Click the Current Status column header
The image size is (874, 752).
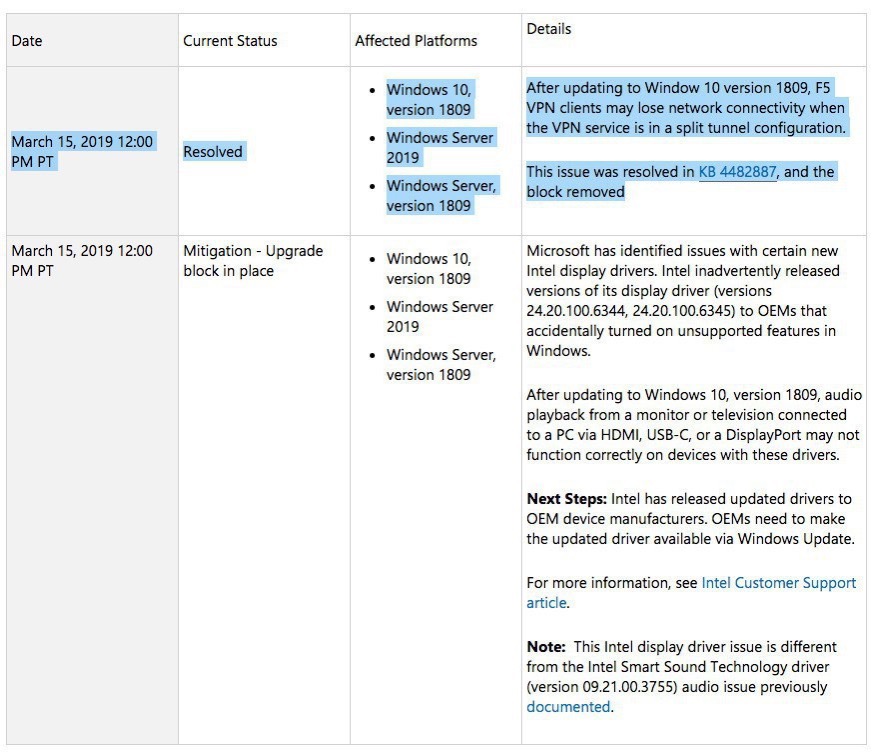(x=230, y=41)
